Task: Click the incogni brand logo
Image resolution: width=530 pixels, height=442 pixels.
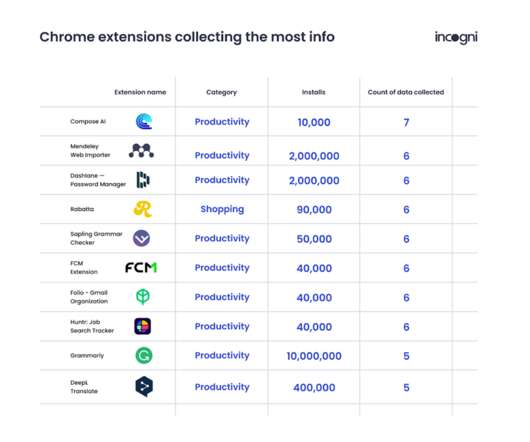Action: click(x=456, y=37)
